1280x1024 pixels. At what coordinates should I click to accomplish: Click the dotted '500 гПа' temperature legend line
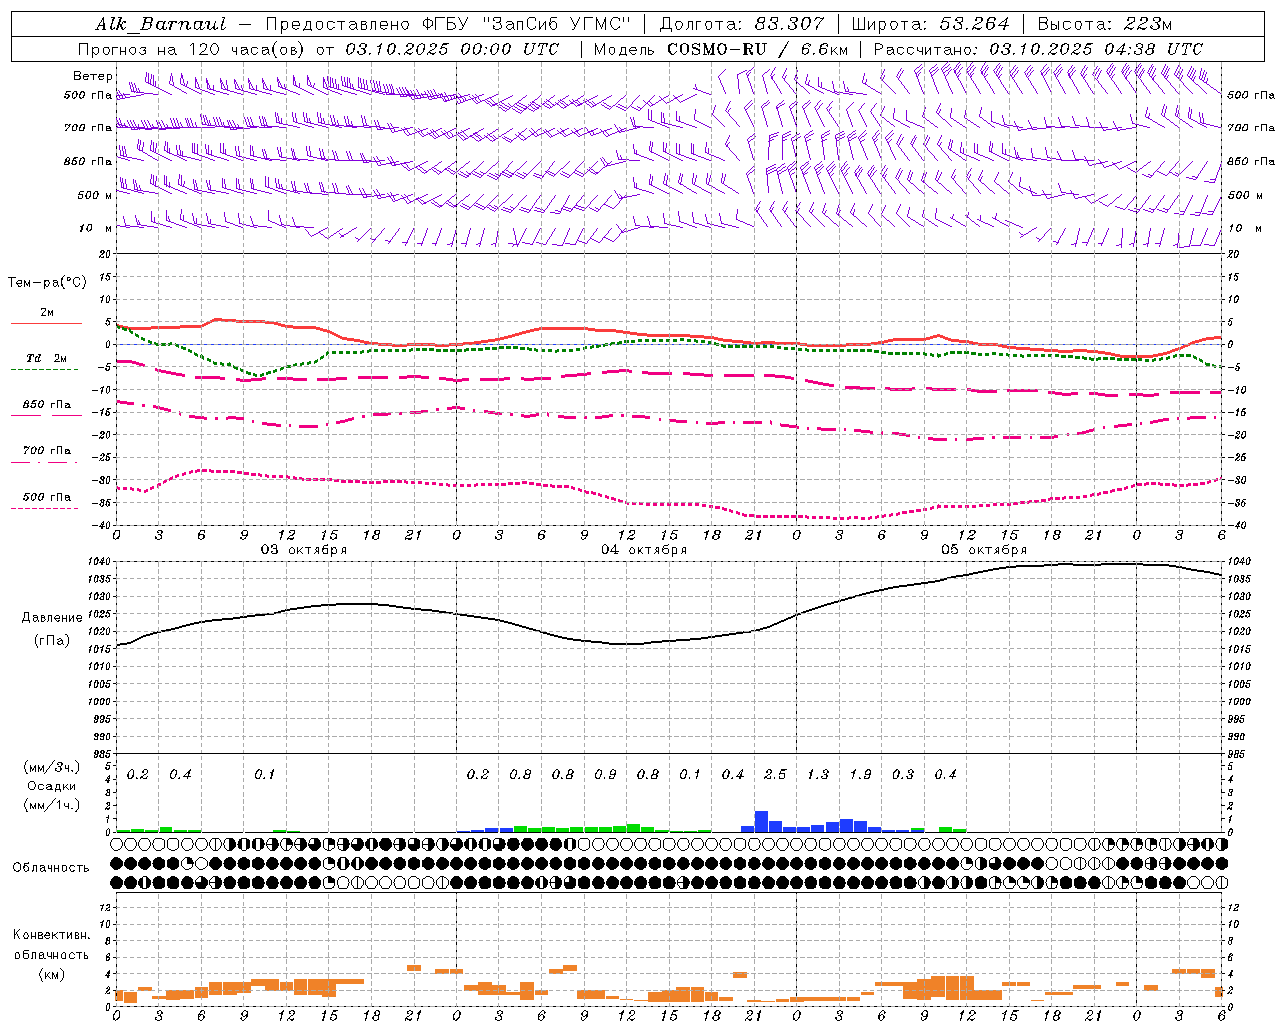point(44,508)
